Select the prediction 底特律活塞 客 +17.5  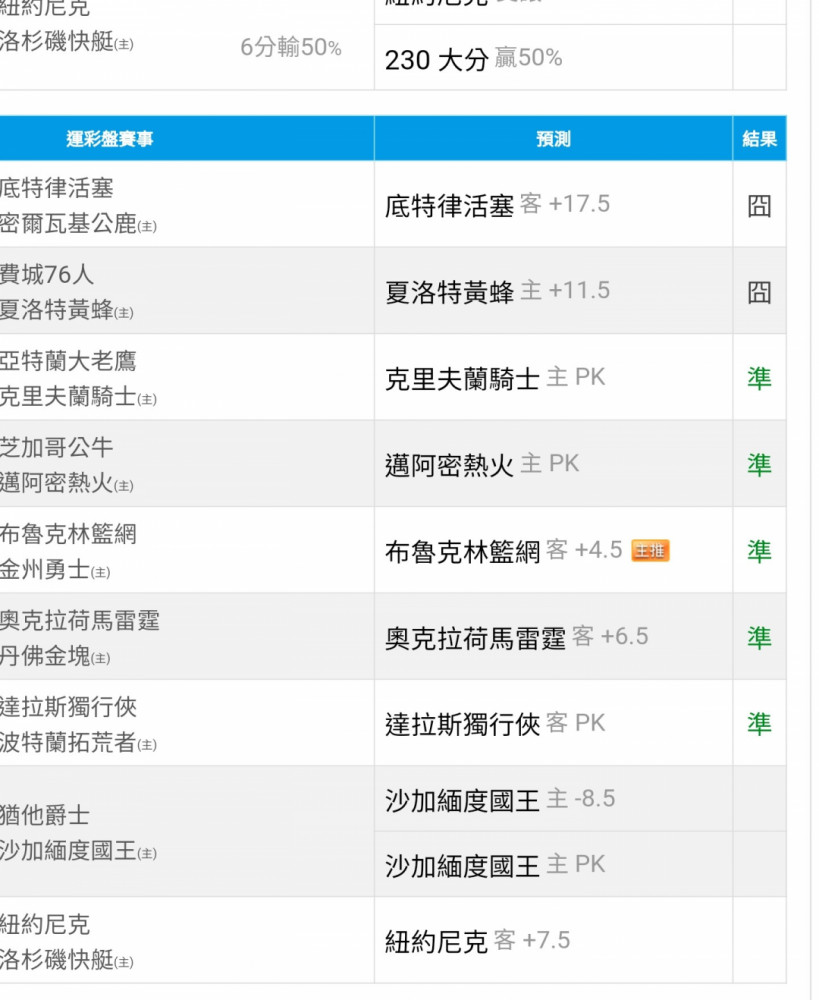point(498,205)
